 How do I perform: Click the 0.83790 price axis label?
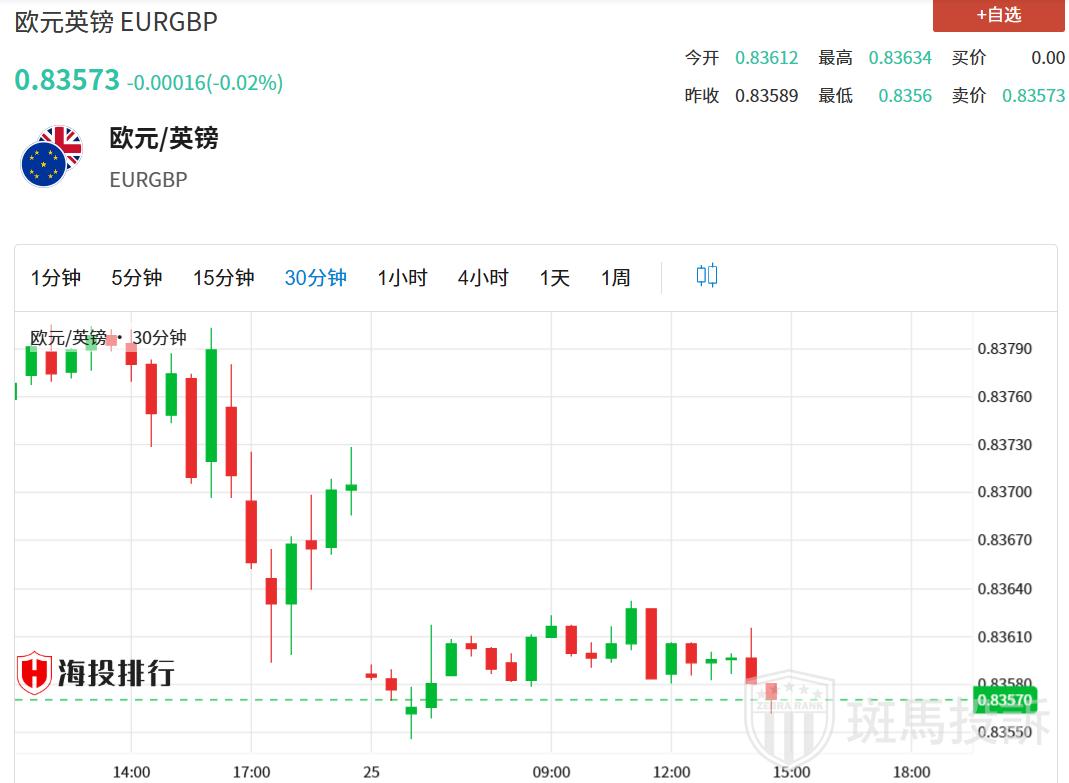pos(1004,349)
